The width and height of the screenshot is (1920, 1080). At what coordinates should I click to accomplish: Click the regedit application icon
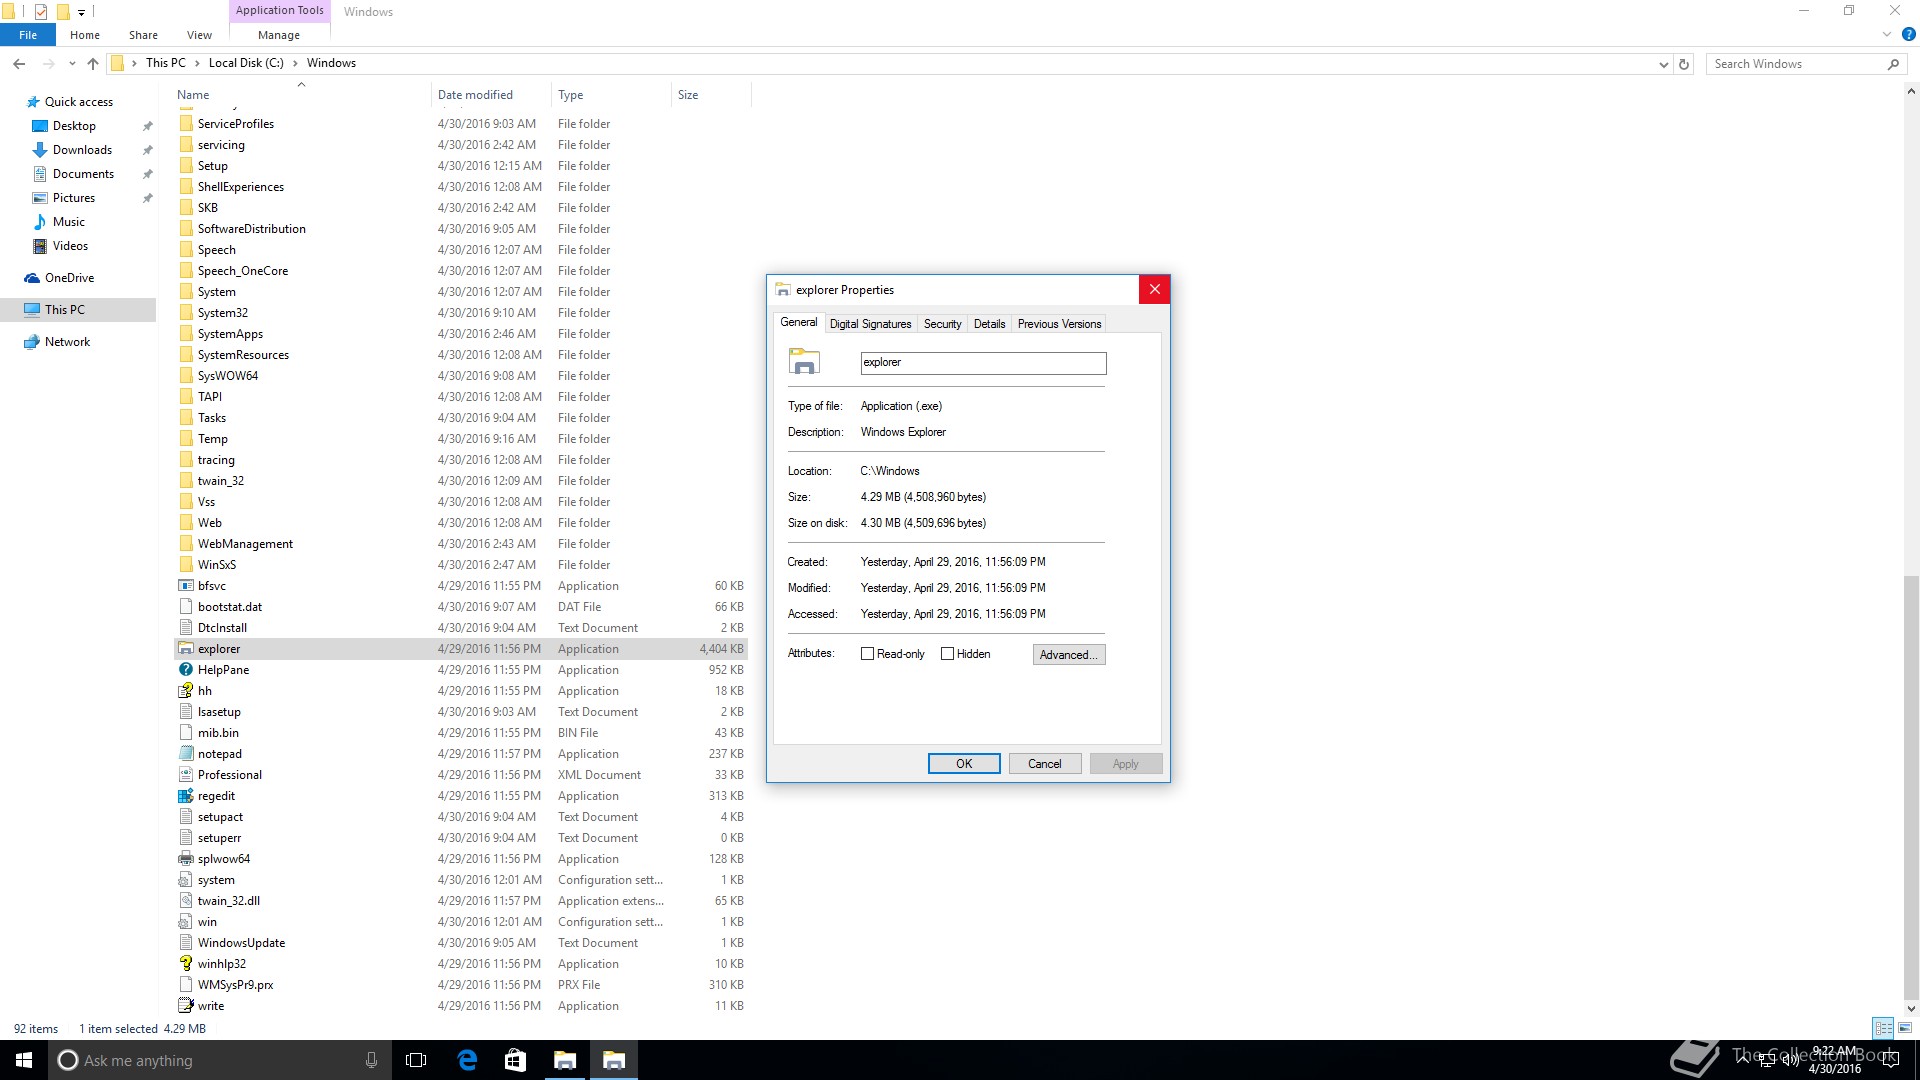point(185,796)
